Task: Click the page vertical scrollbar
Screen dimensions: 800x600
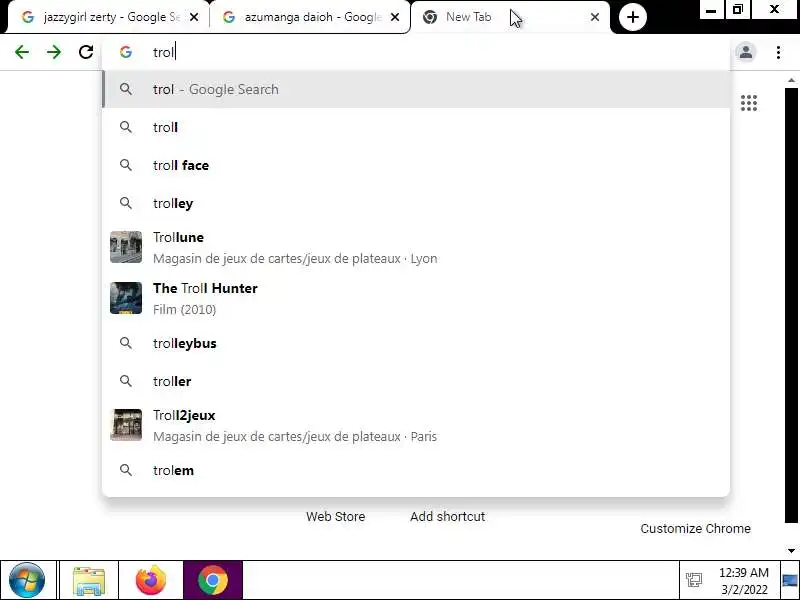Action: tap(791, 305)
